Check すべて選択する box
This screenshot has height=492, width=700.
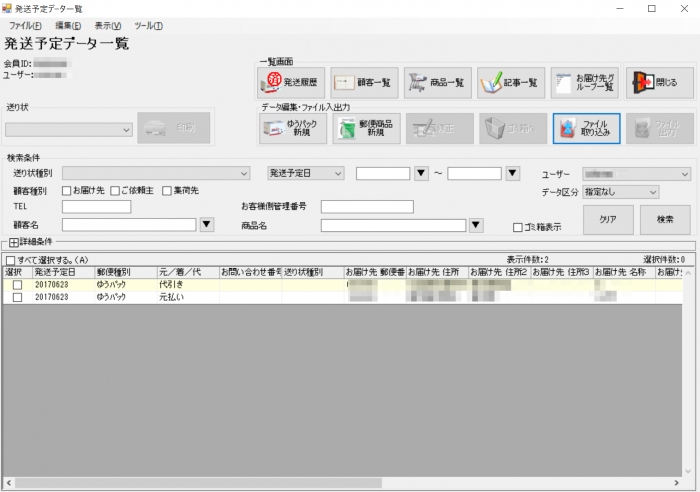[10, 260]
